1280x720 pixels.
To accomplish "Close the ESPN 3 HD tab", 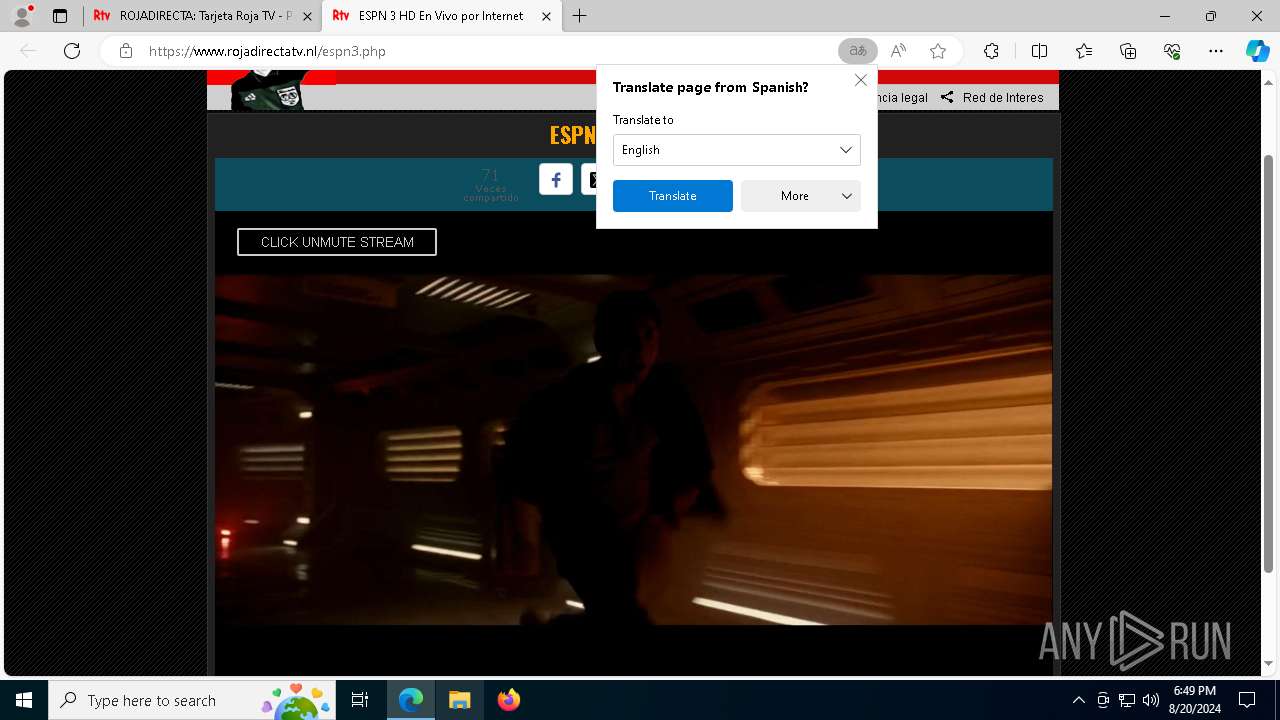I will [x=546, y=16].
